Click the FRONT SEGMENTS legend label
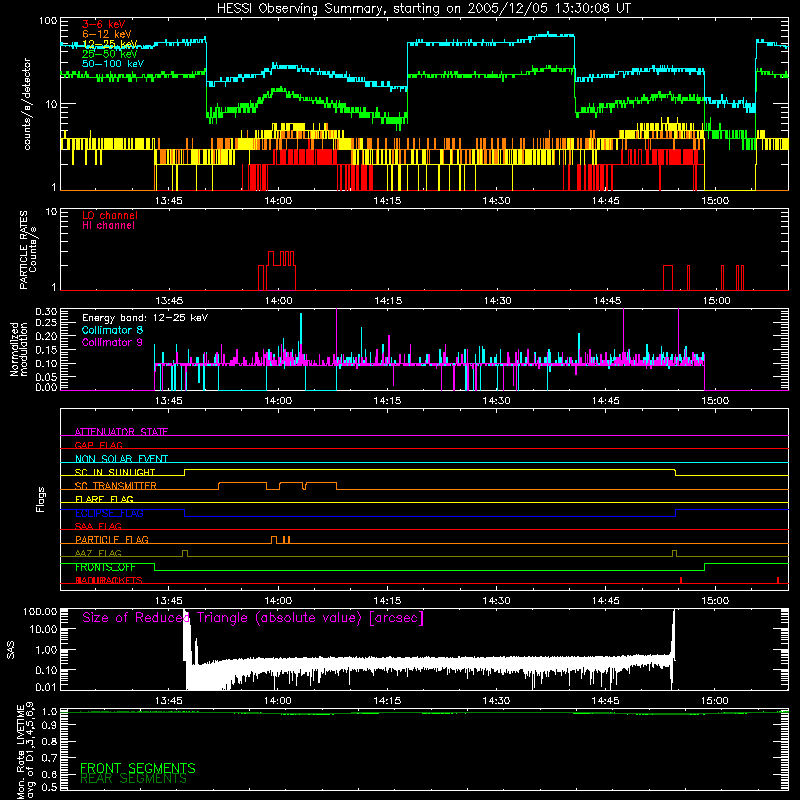Screen dimensions: 800x800 pyautogui.click(x=138, y=768)
